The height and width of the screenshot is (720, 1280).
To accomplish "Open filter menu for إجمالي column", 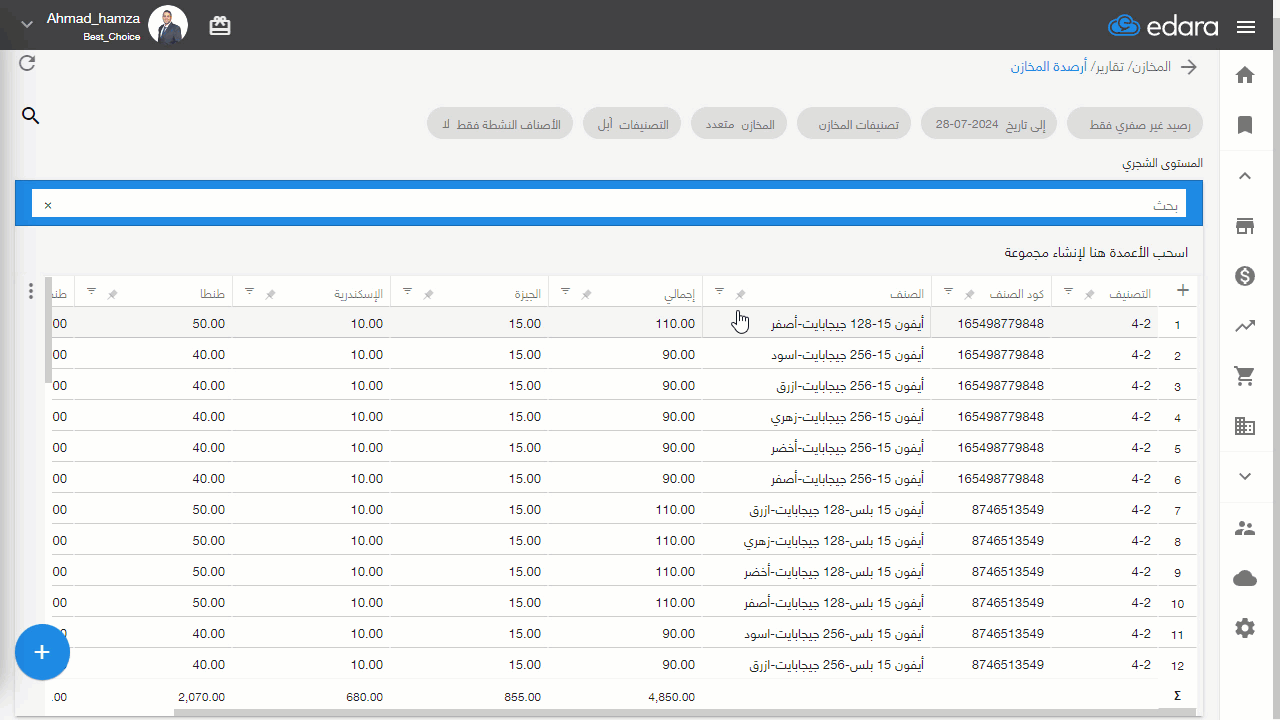I will click(565, 291).
